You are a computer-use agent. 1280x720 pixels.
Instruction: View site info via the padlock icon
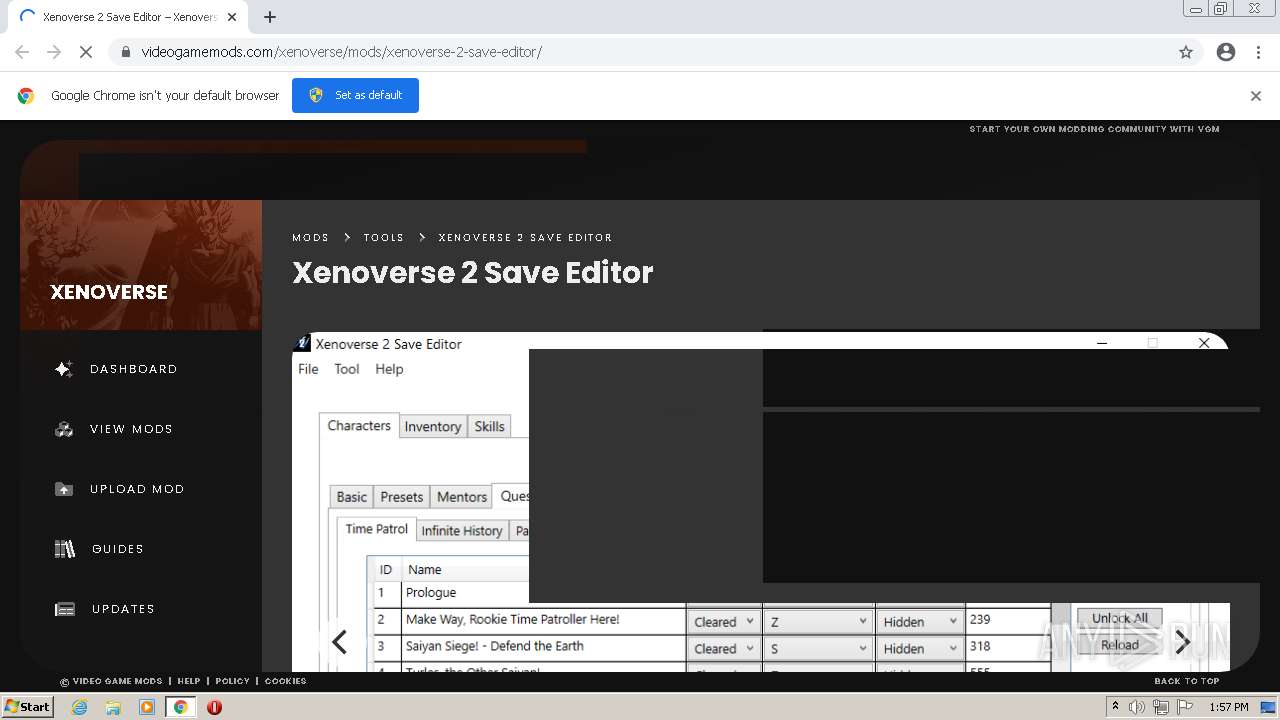point(125,52)
